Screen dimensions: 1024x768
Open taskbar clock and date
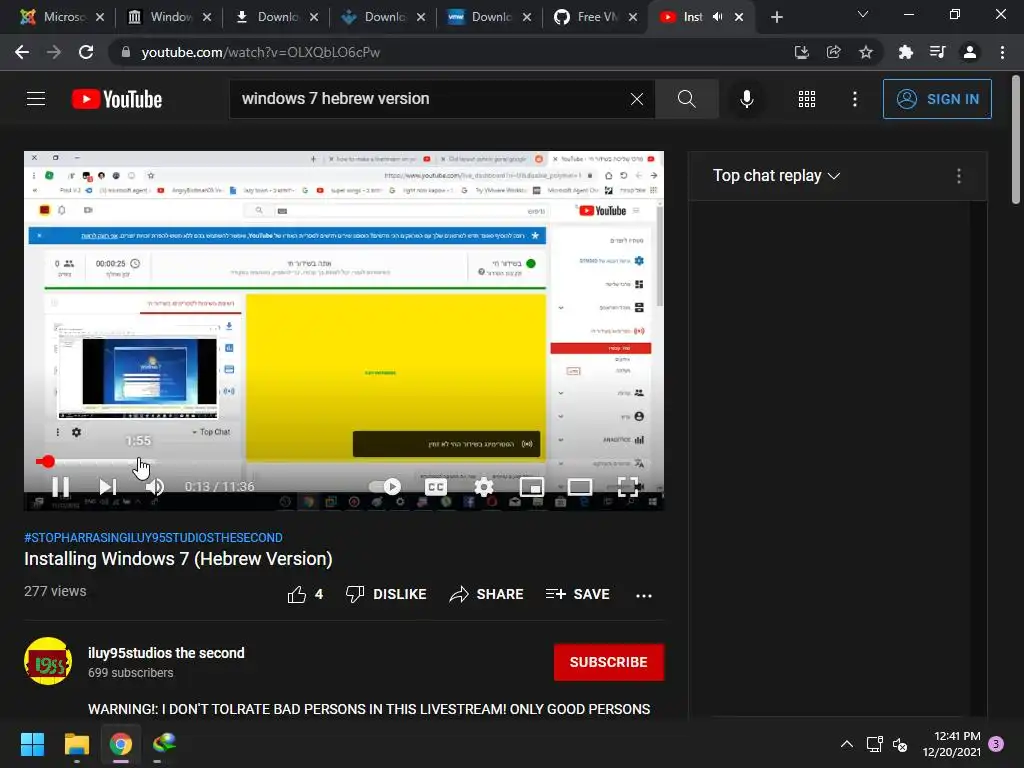(x=952, y=744)
